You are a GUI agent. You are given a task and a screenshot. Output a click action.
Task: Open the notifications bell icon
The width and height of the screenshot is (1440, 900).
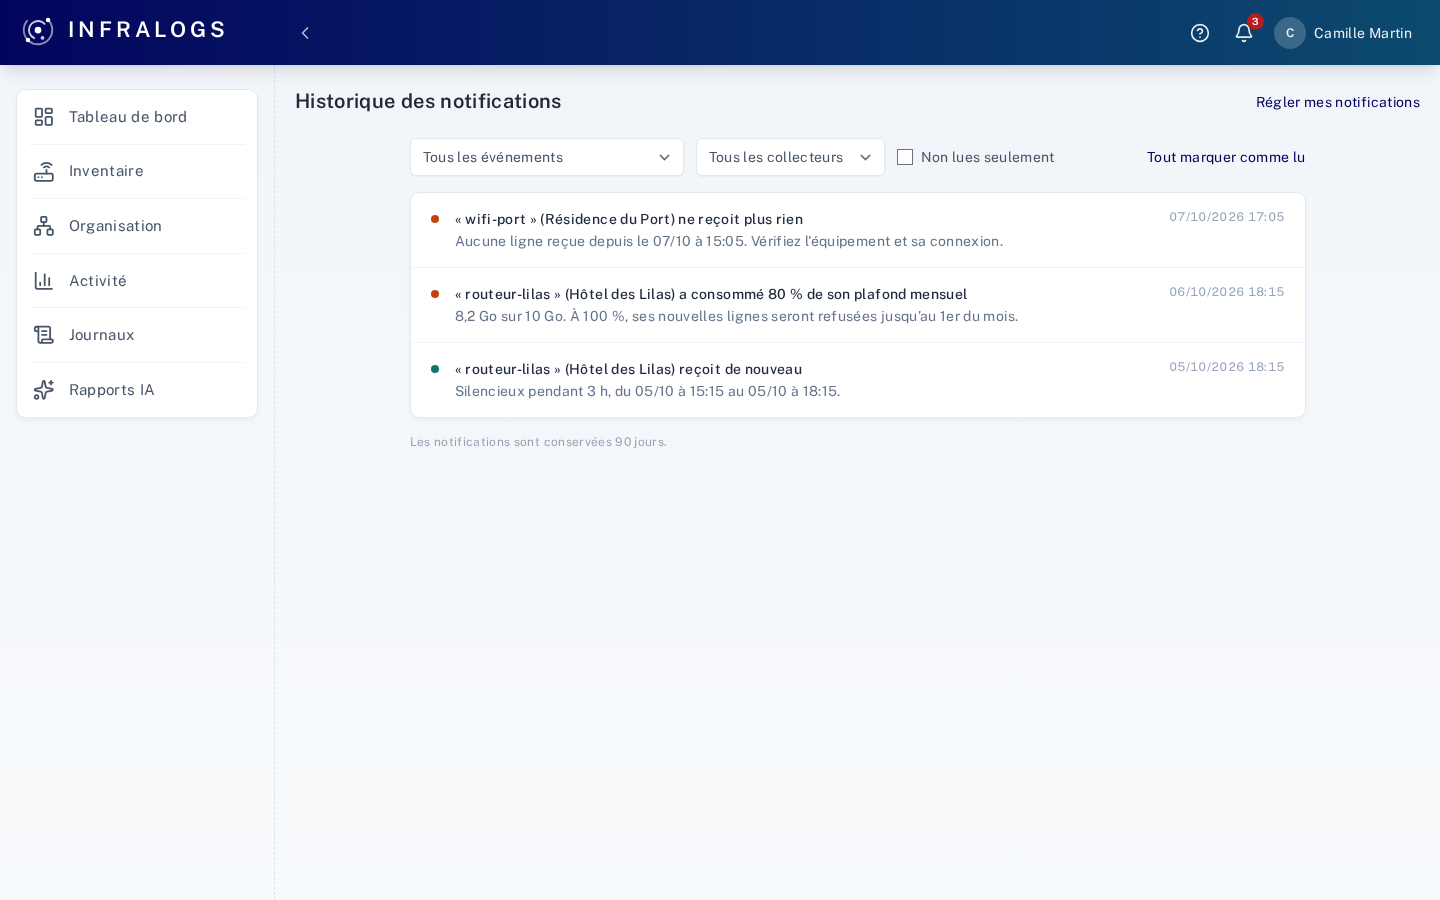coord(1244,33)
